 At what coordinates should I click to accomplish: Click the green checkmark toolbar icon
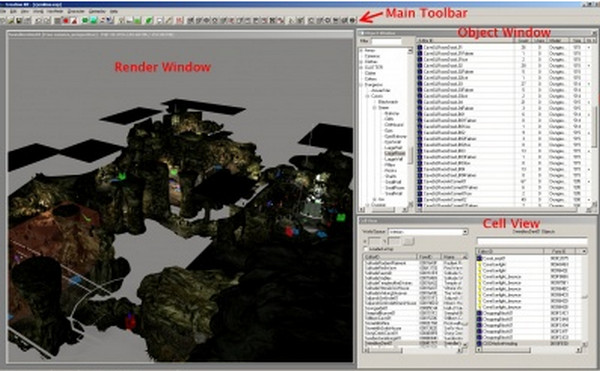[x=150, y=20]
